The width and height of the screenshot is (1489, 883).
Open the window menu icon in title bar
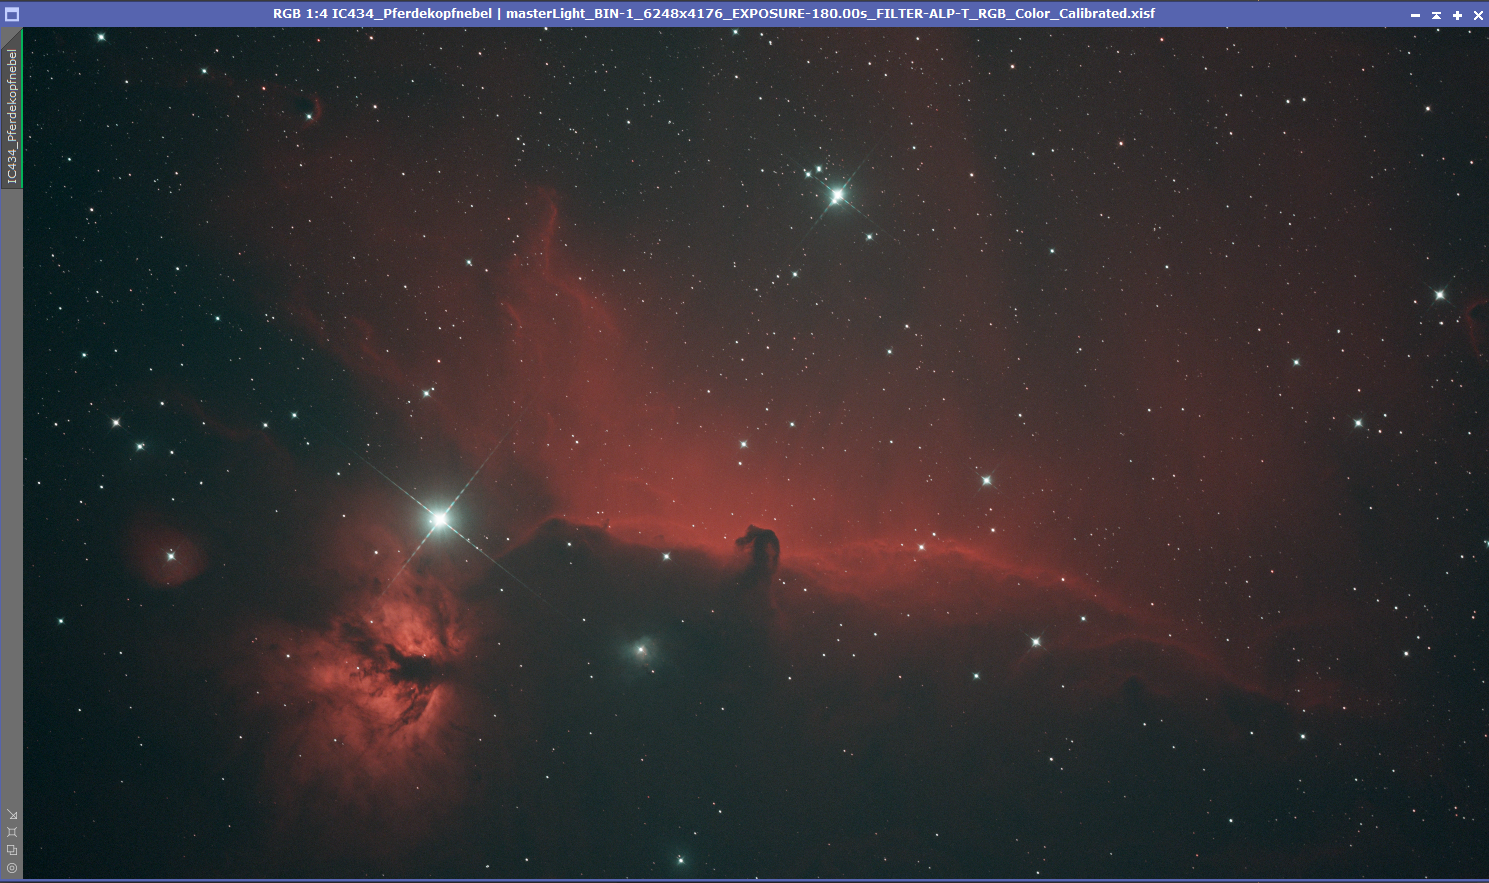[12, 14]
